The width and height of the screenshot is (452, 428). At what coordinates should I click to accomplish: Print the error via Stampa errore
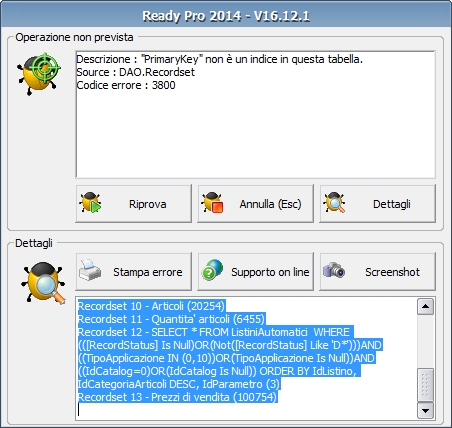134,272
